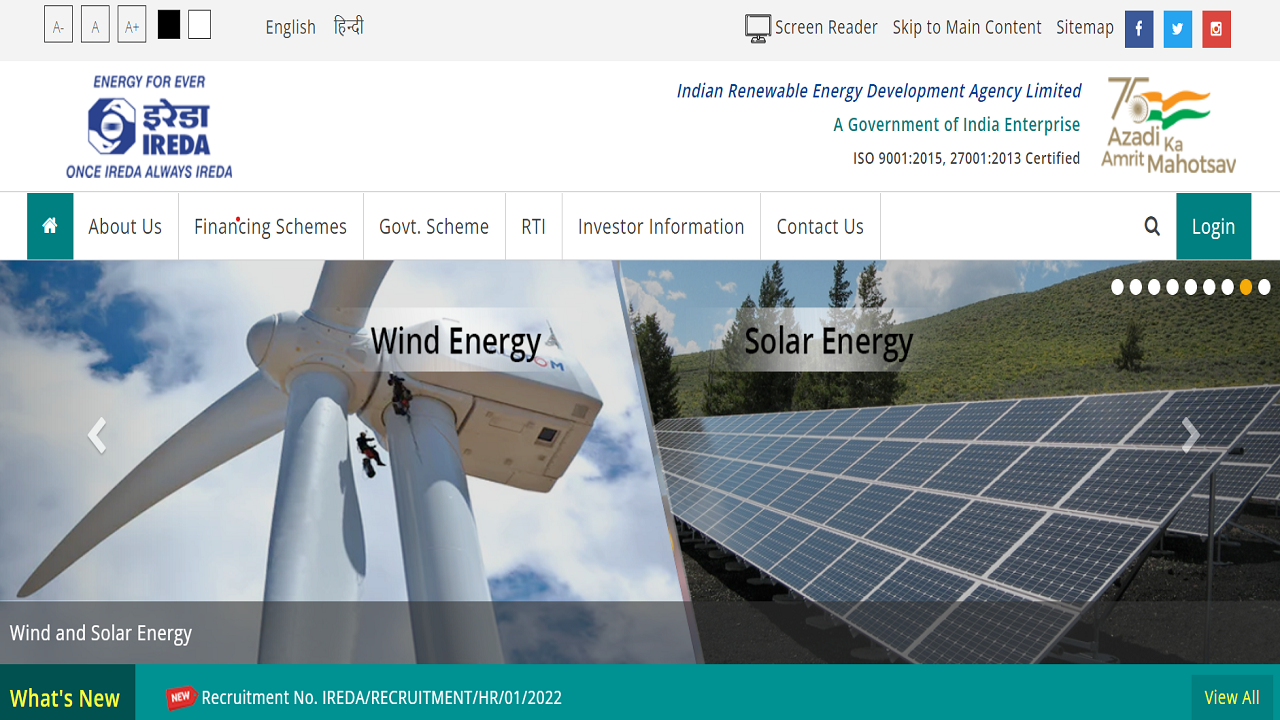Expand the About Us menu

click(x=125, y=227)
